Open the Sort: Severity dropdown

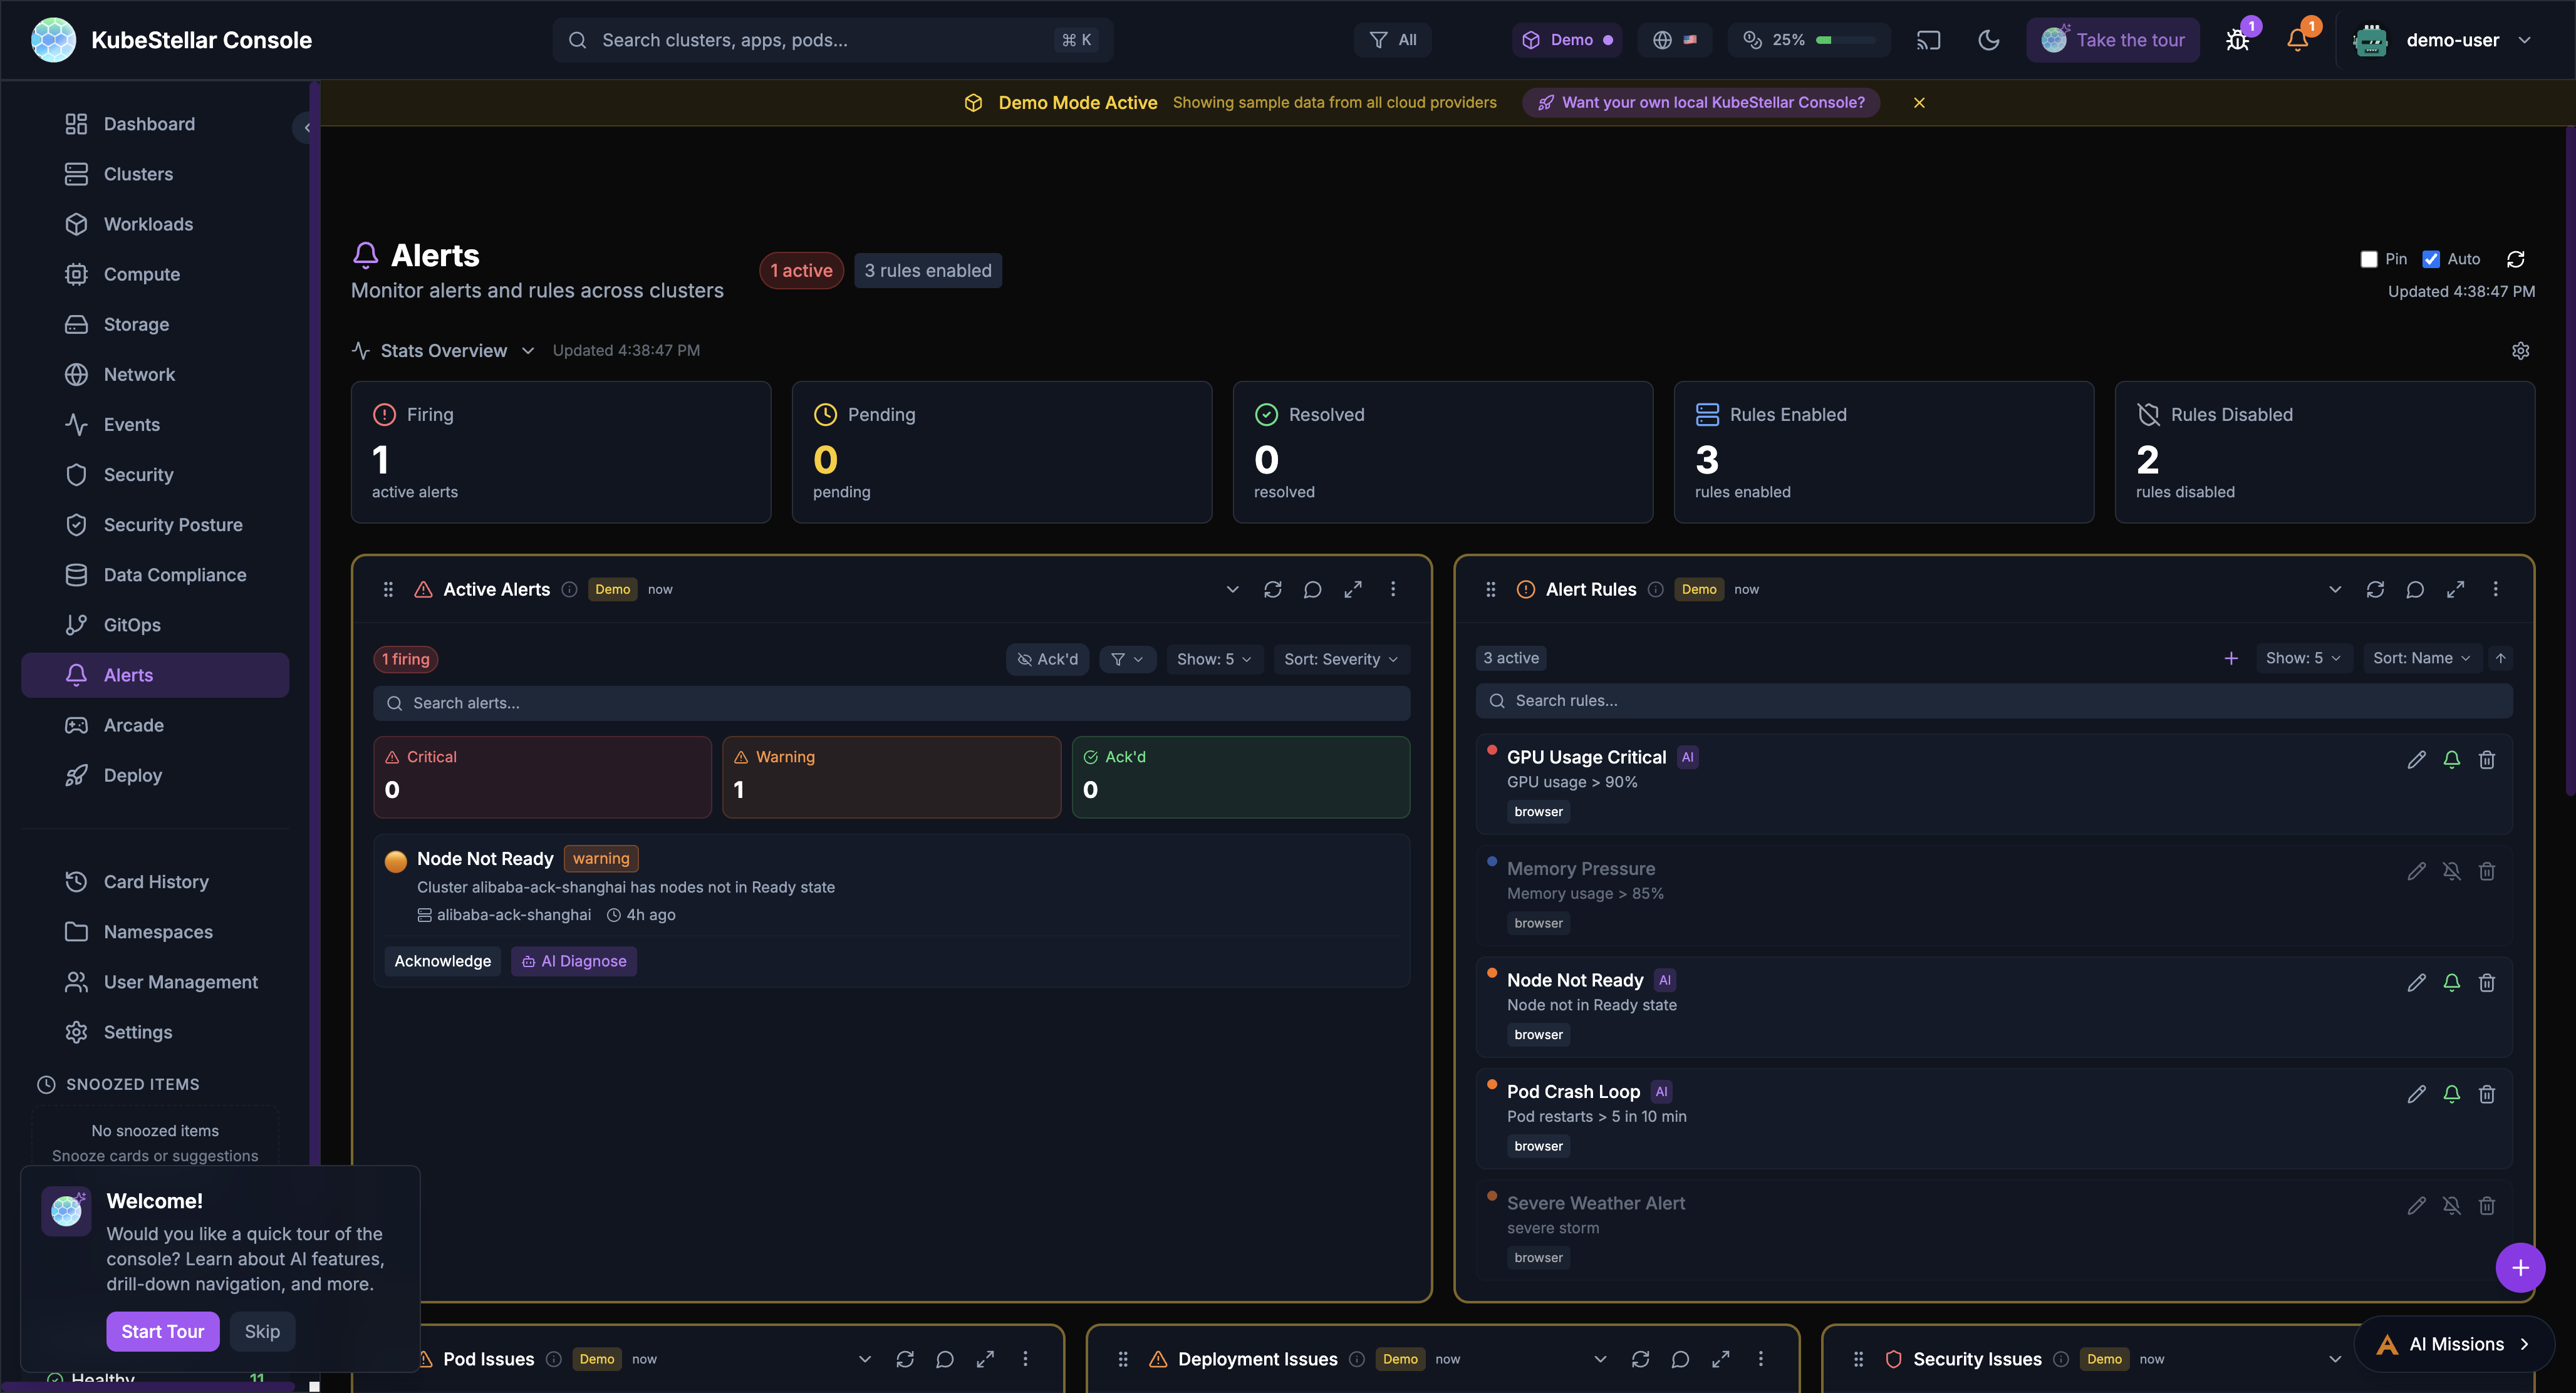coord(1340,659)
